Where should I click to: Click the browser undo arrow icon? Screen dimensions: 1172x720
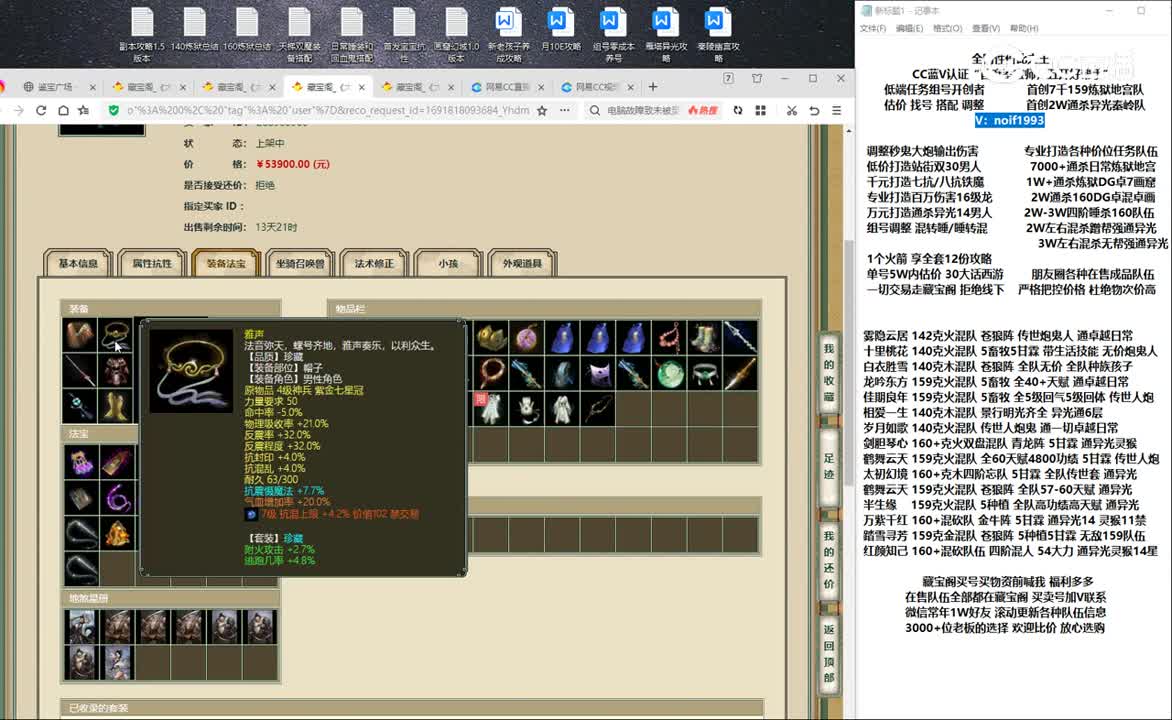[x=814, y=110]
